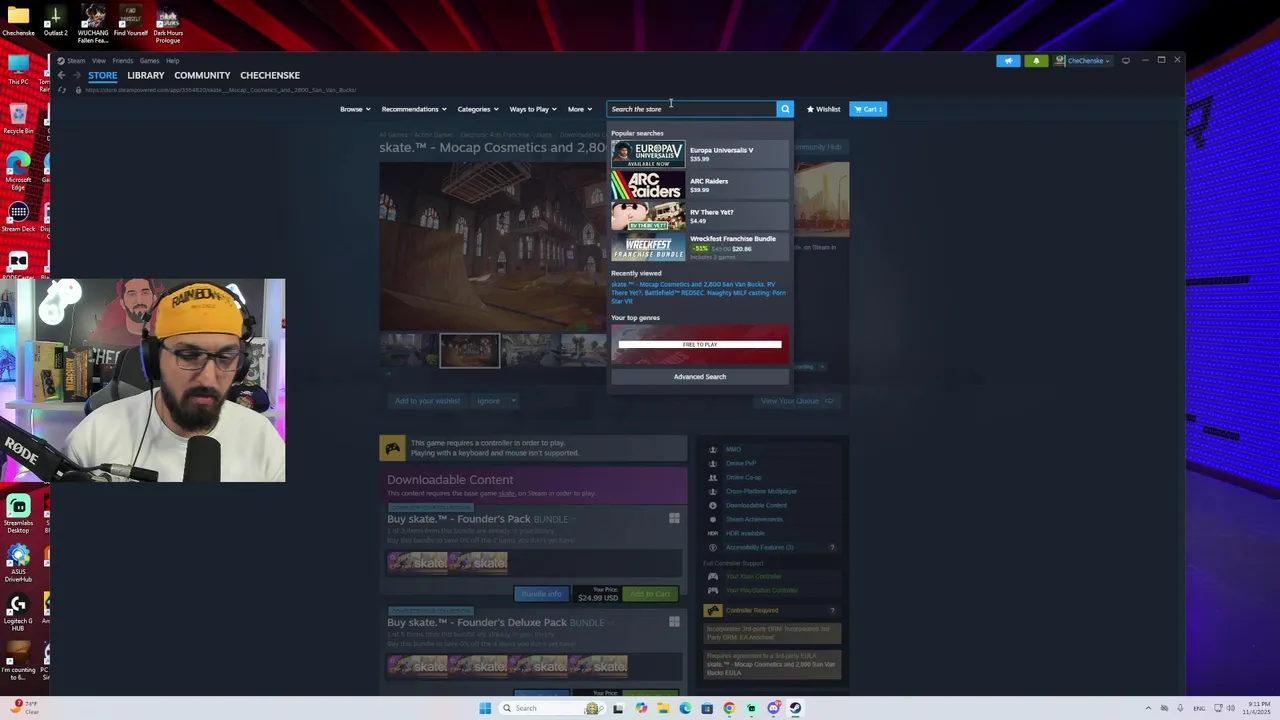The height and width of the screenshot is (720, 1280).
Task: Expand the Categories dropdown
Action: (x=478, y=109)
